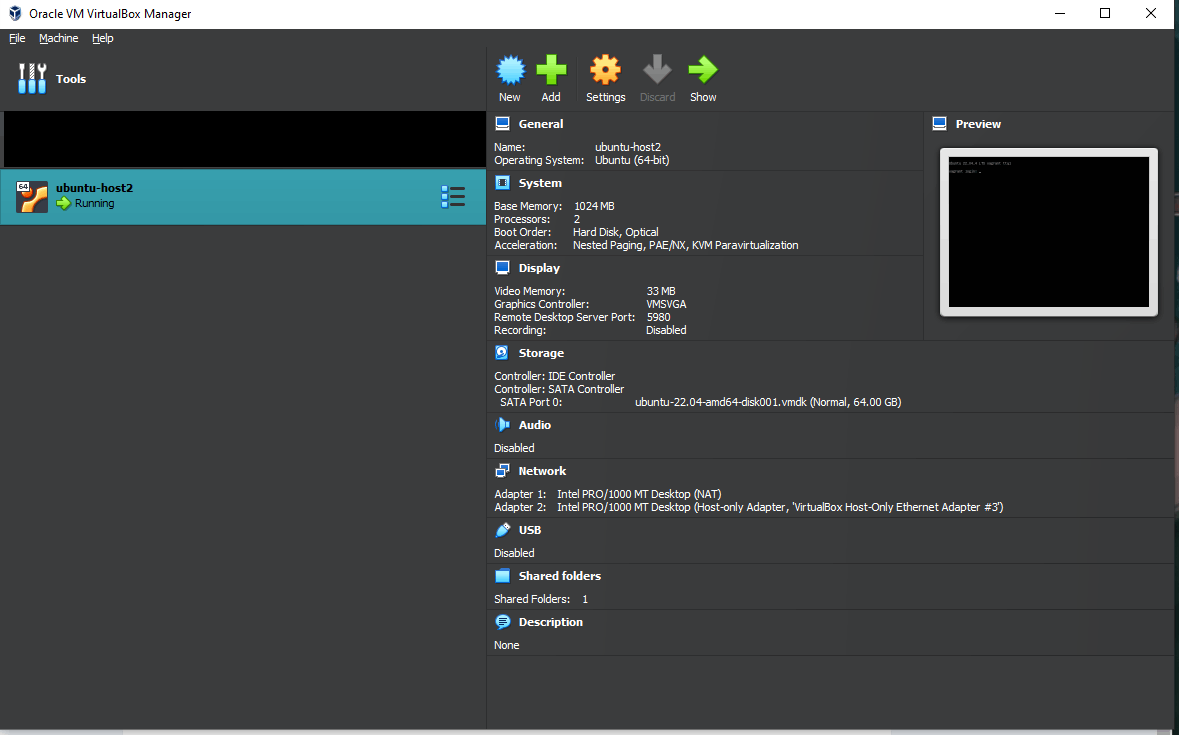The width and height of the screenshot is (1179, 735).
Task: Click the New machine starburst icon
Action: pyautogui.click(x=511, y=70)
